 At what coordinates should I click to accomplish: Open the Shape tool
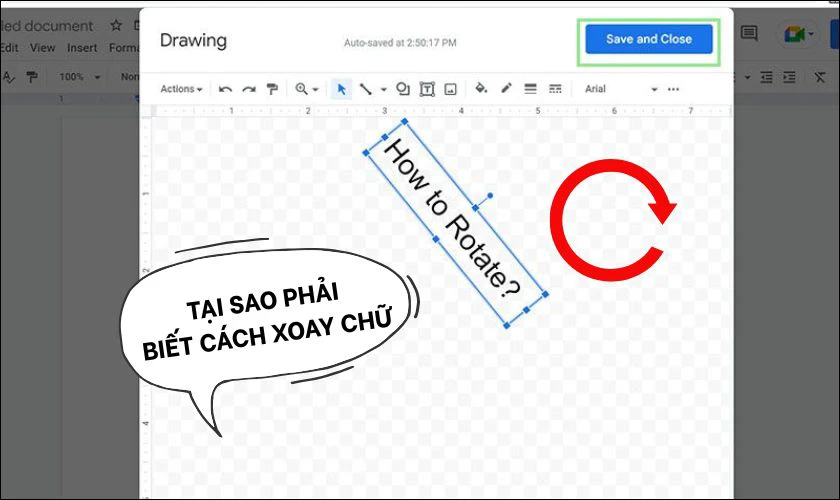coord(402,89)
